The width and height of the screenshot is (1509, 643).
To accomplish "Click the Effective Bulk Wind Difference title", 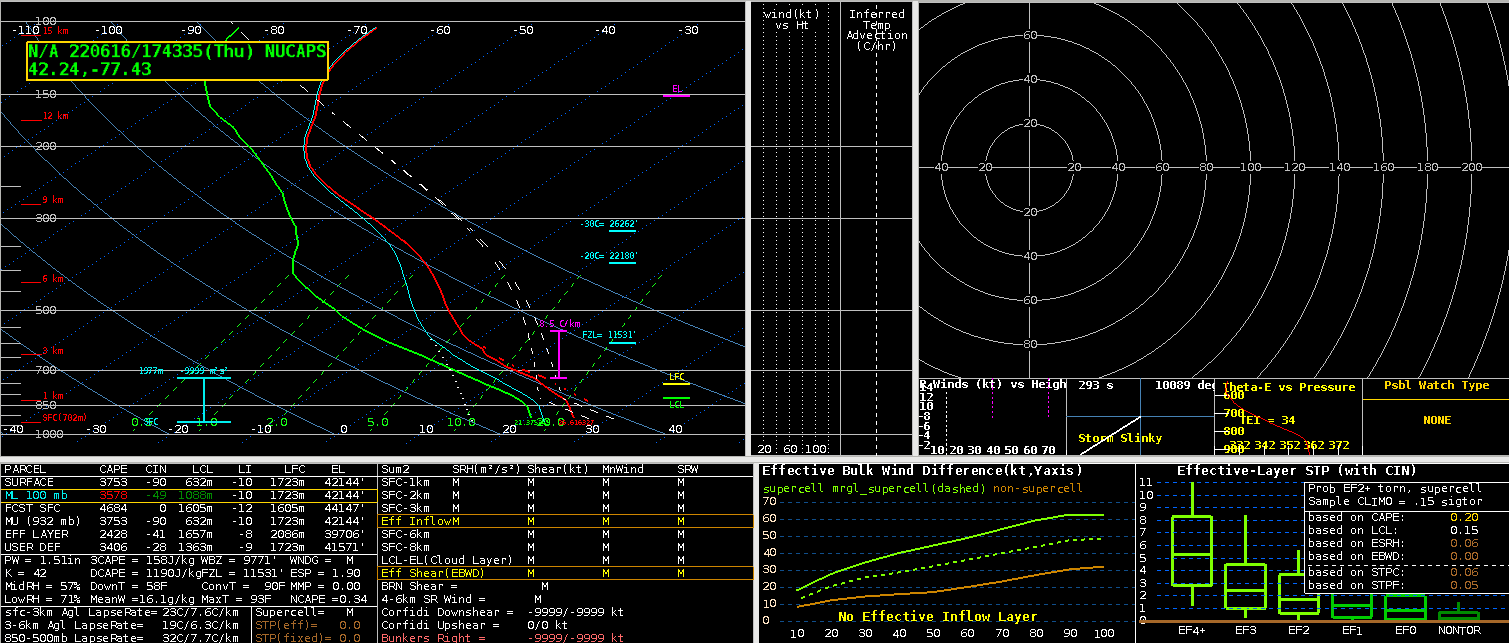I will (x=922, y=471).
